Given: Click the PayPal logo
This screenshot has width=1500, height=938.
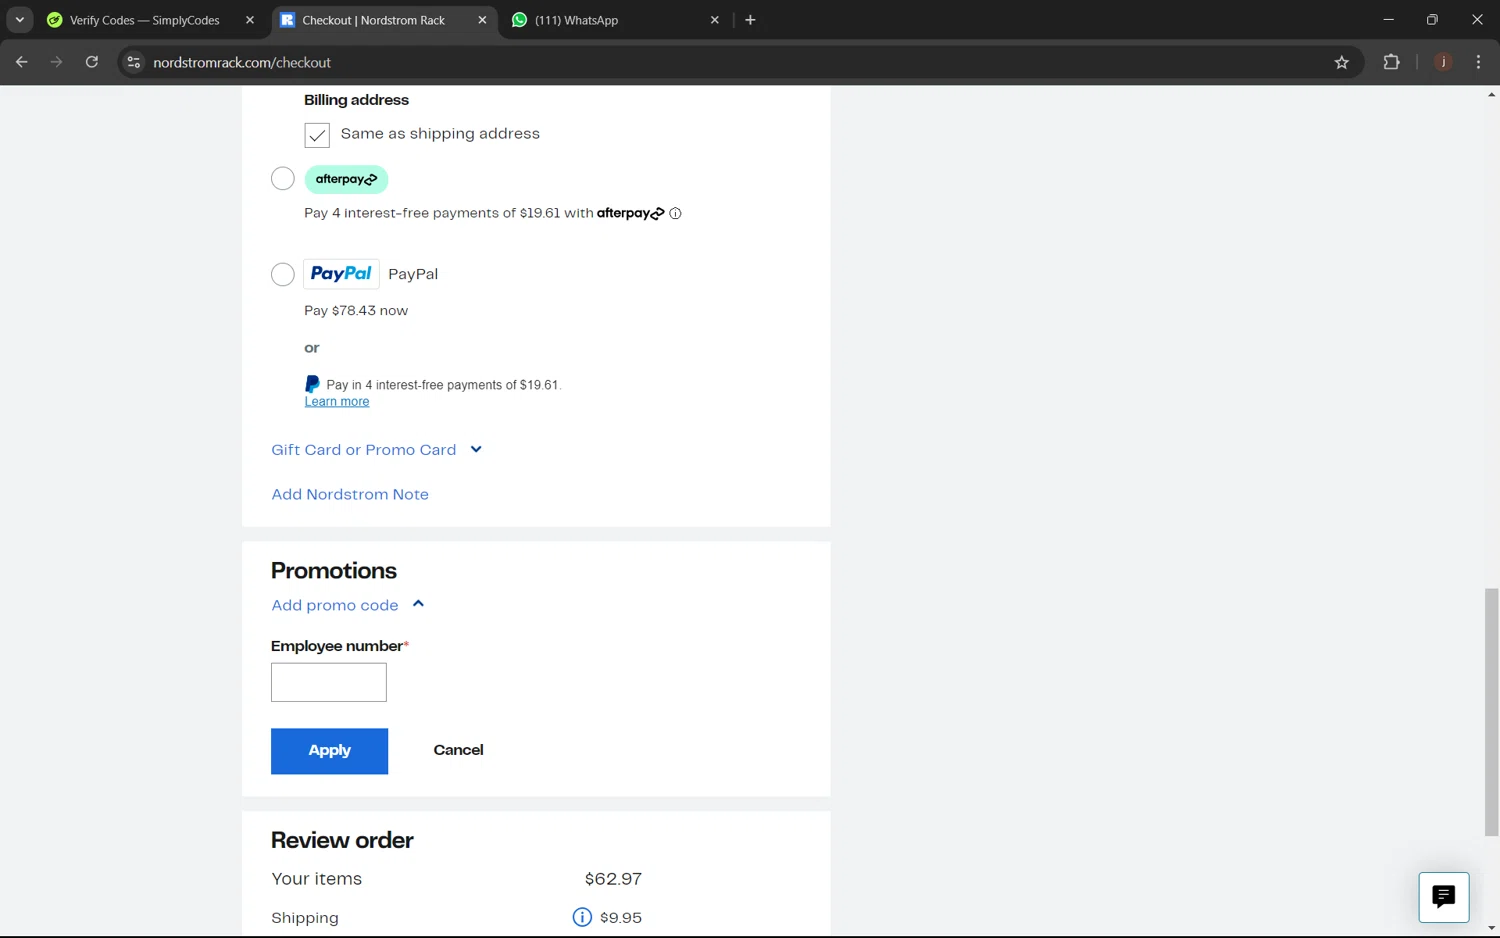Looking at the screenshot, I should point(341,274).
